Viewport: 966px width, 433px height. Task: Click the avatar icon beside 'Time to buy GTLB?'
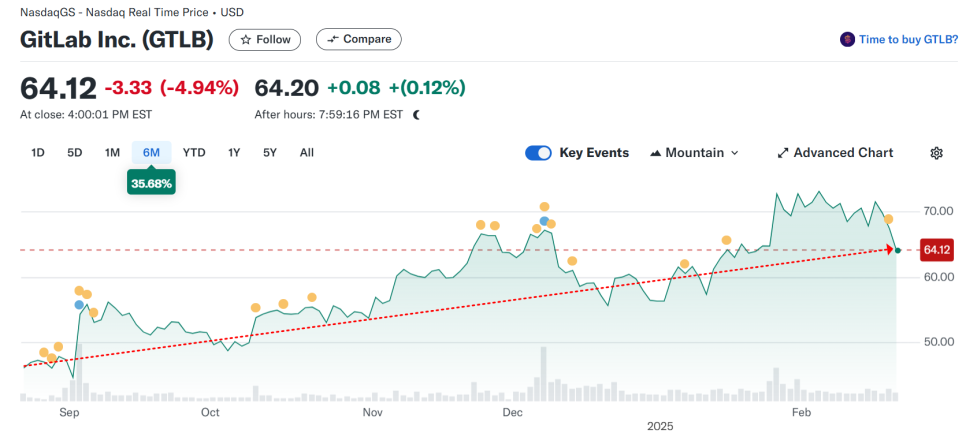[x=847, y=39]
